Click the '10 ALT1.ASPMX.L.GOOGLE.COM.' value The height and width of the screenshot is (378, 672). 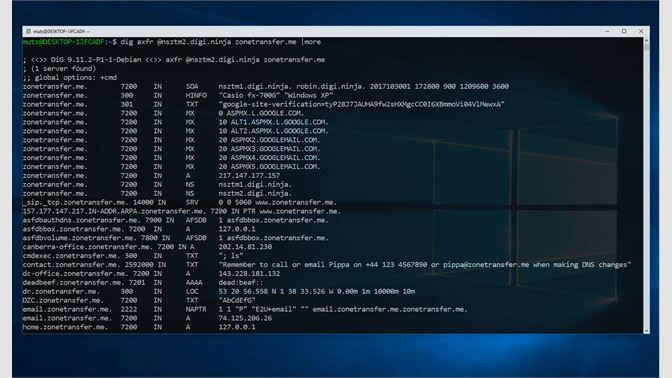pos(273,122)
